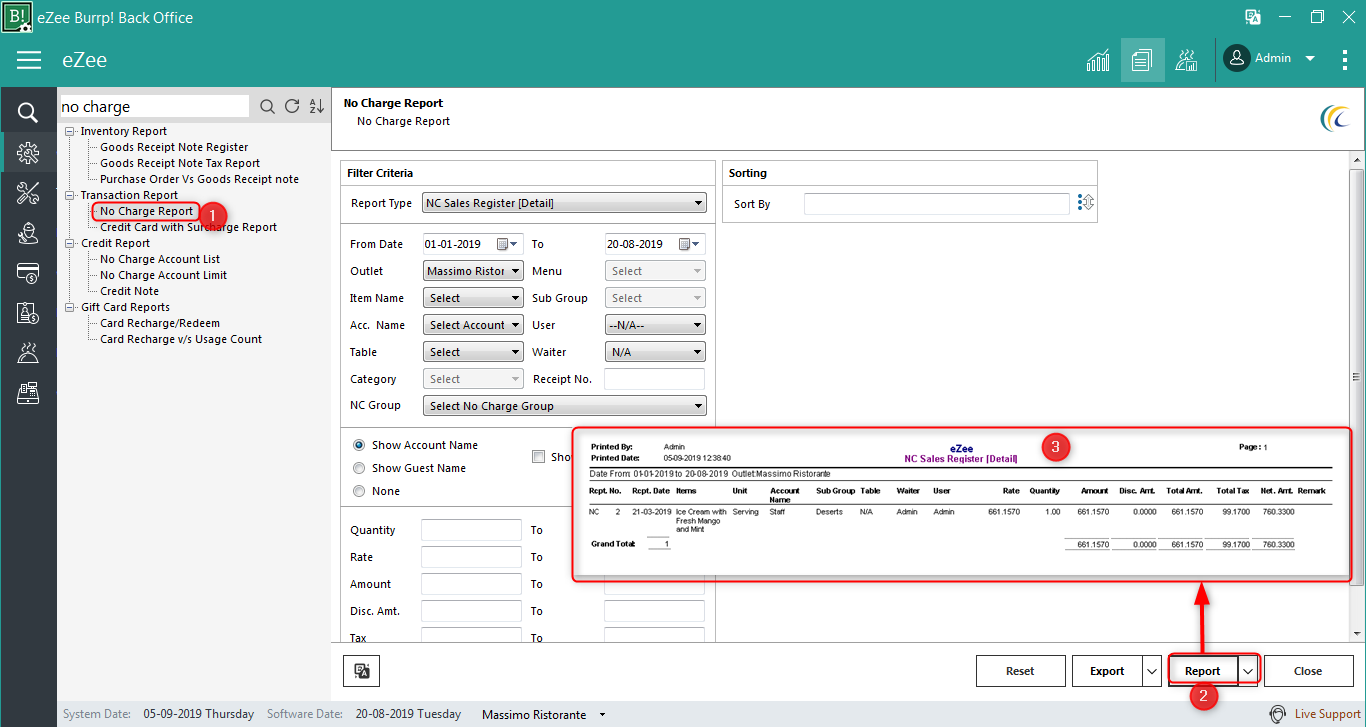The height and width of the screenshot is (727, 1366).
Task: Open the POS register sidebar icon
Action: 28,393
